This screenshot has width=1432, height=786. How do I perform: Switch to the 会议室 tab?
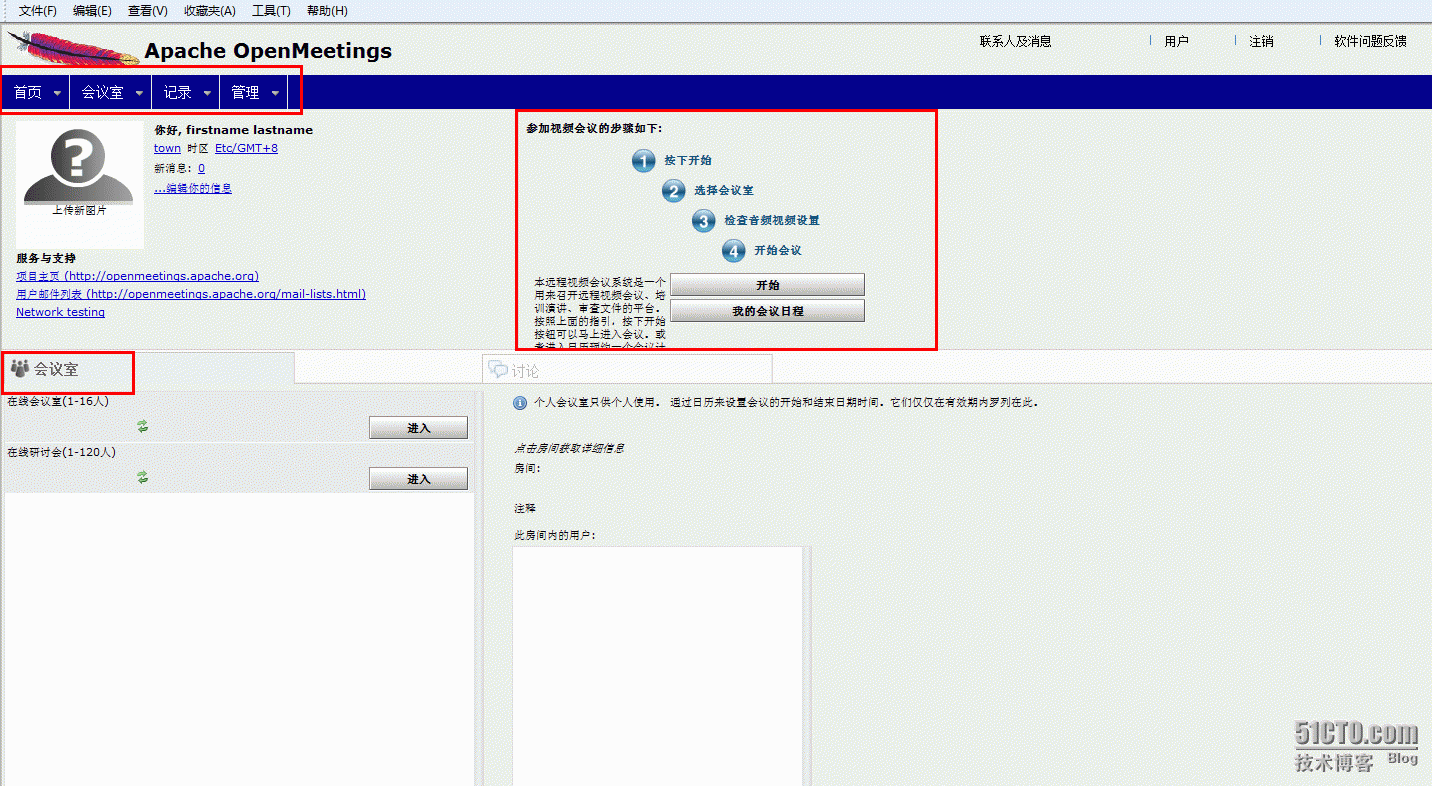[x=148, y=369]
